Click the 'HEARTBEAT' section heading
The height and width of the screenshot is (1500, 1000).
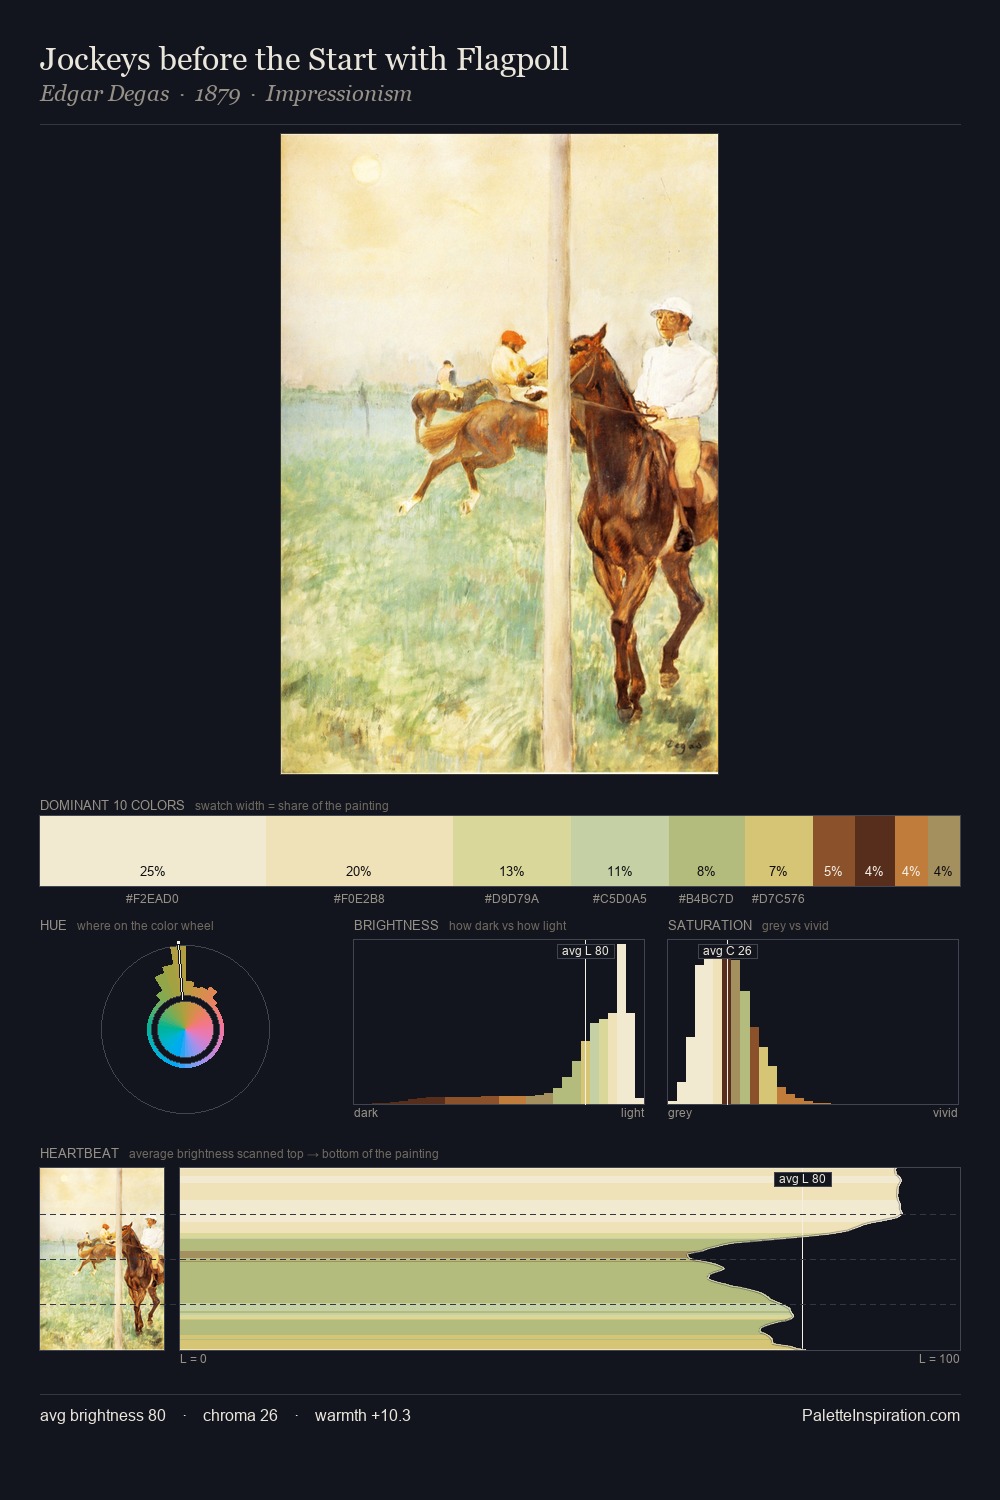(x=79, y=1153)
